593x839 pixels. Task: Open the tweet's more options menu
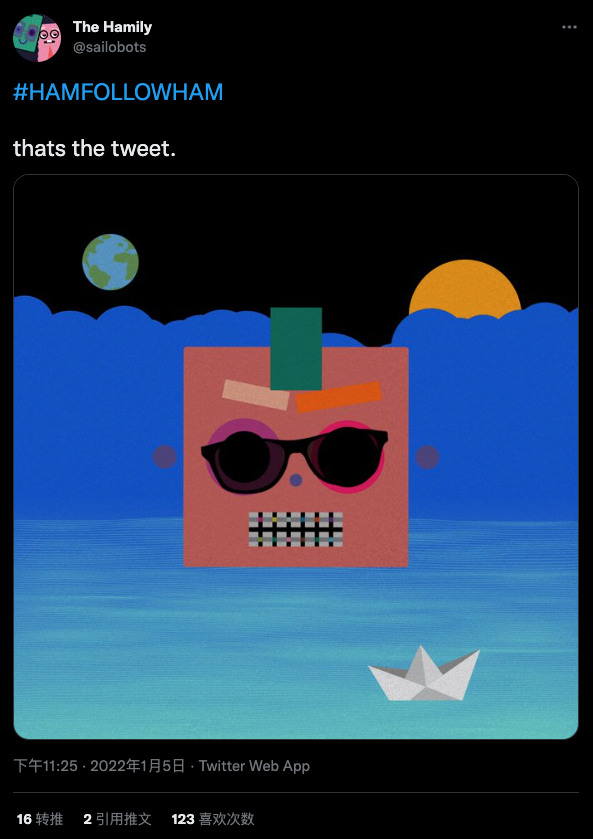point(569,27)
